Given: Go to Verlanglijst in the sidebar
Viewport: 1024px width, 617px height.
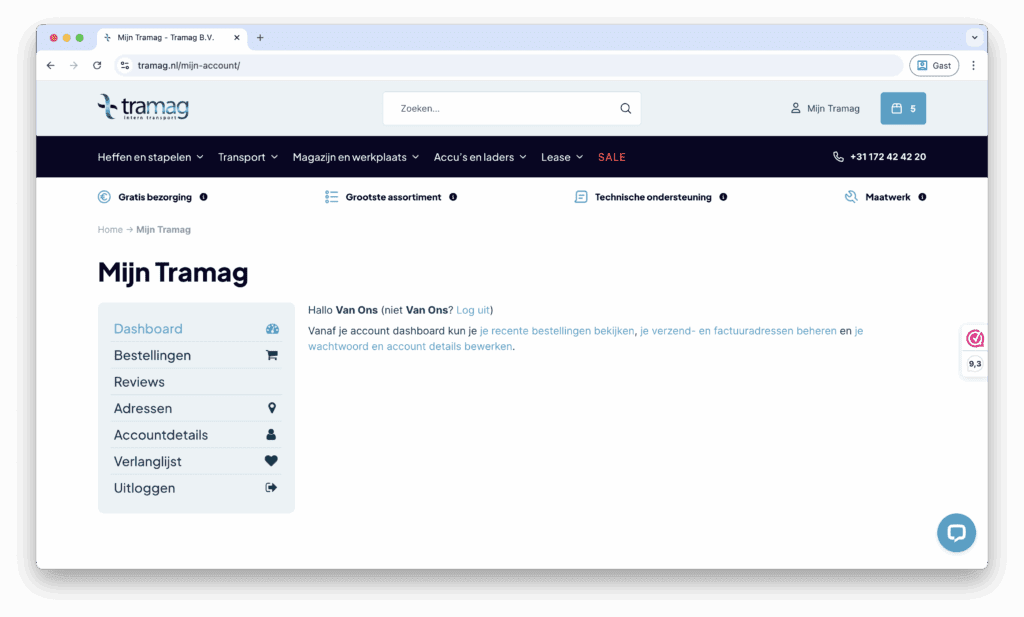Looking at the screenshot, I should (148, 461).
